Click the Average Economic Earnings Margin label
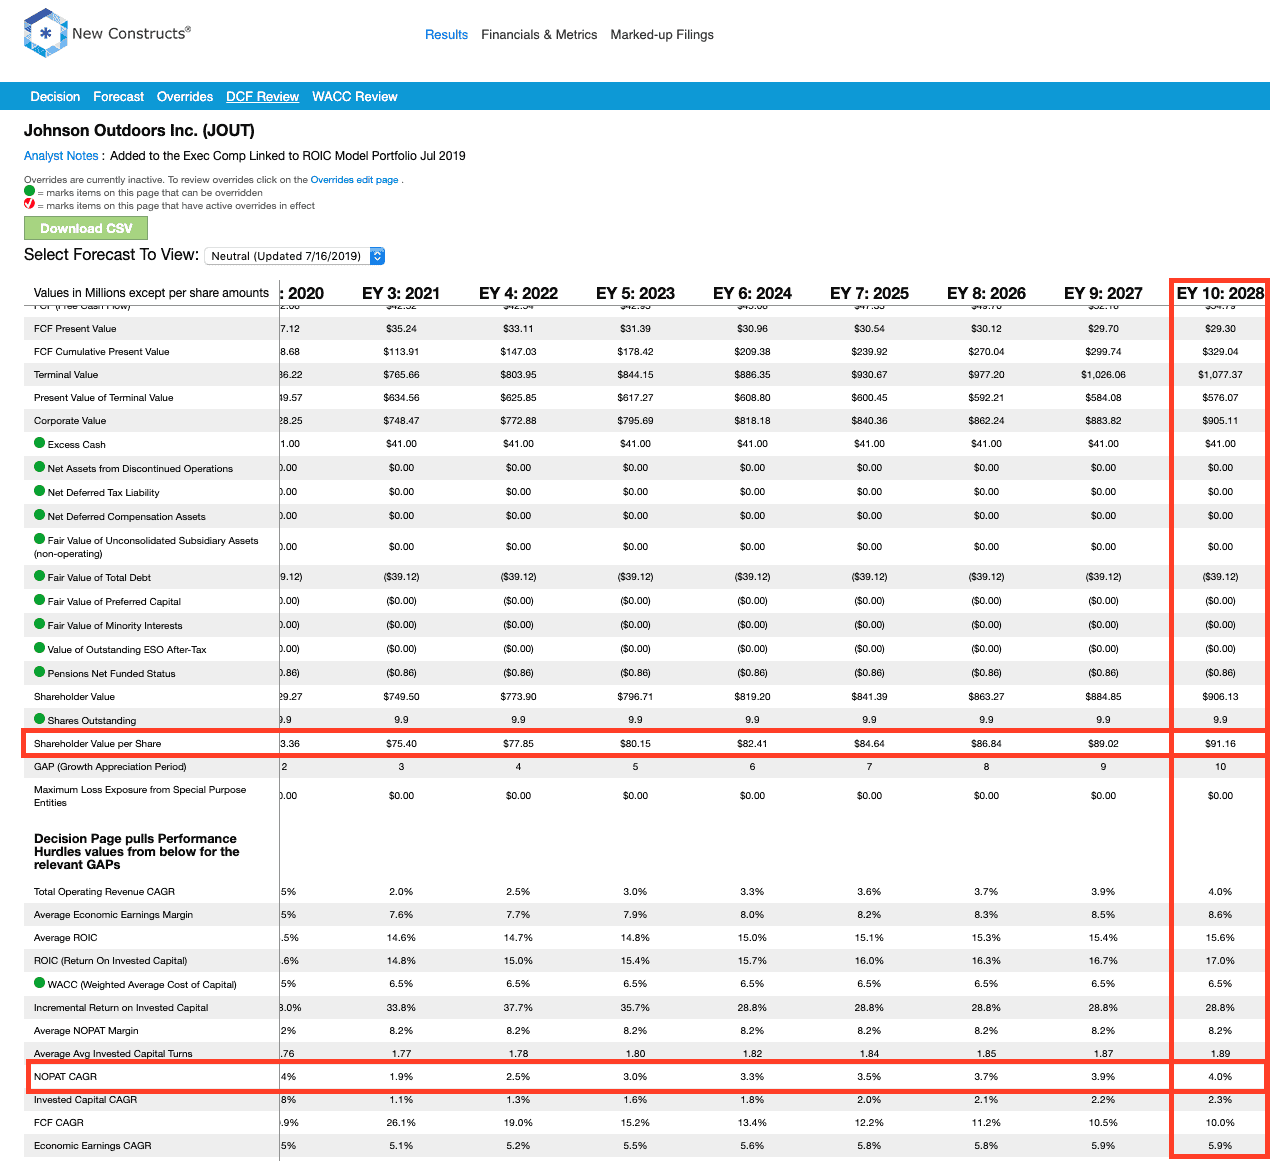The image size is (1270, 1161). click(x=113, y=915)
